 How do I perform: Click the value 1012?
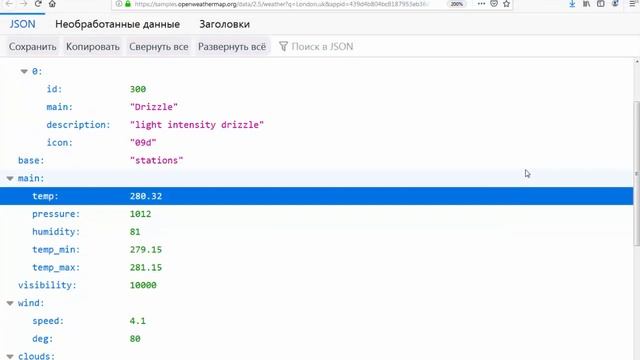[x=140, y=214]
